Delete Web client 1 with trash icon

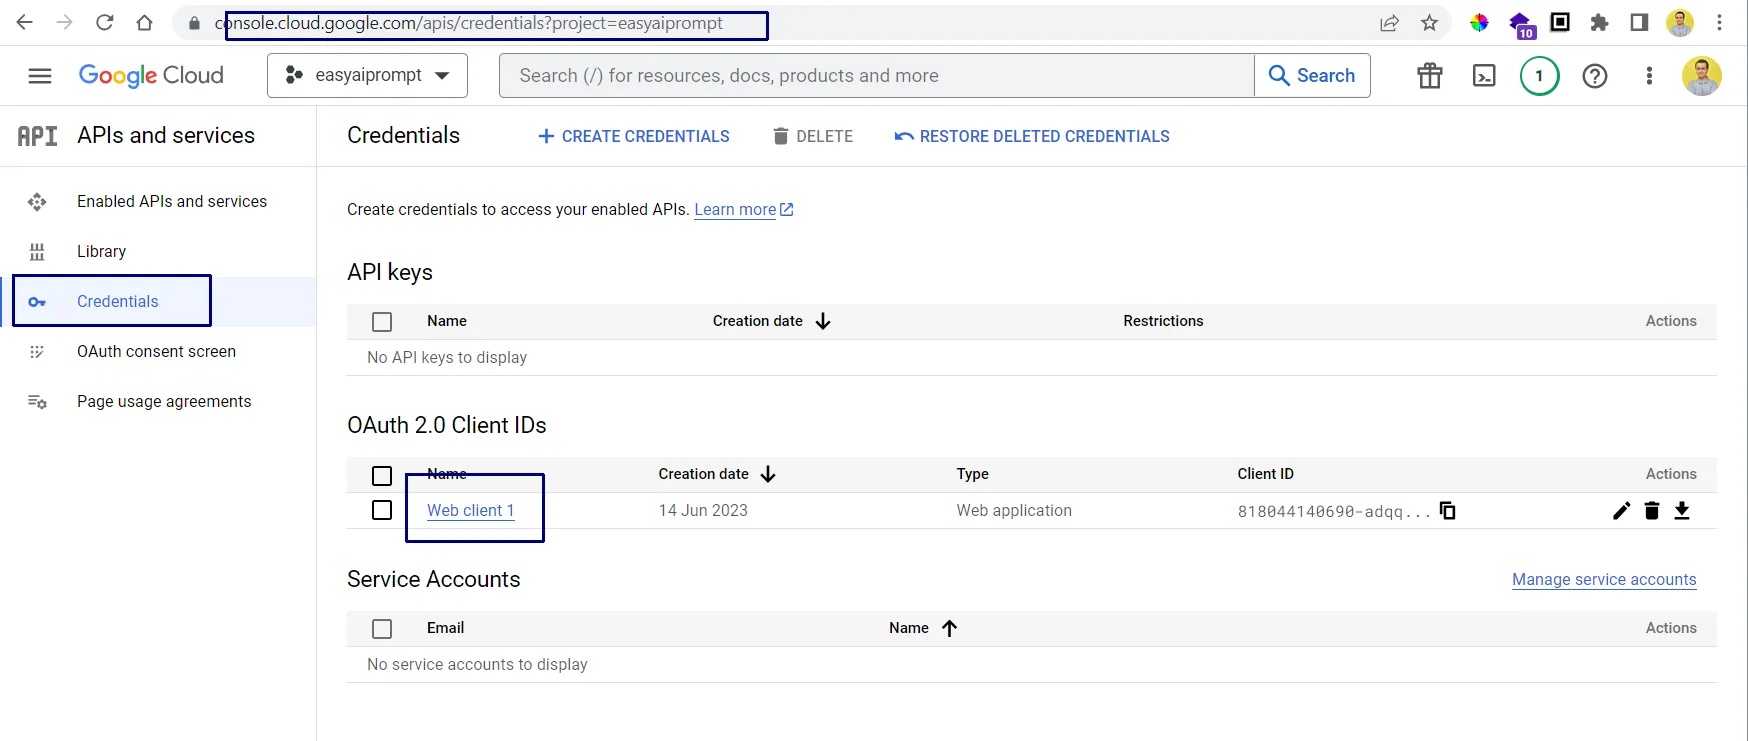click(x=1652, y=511)
